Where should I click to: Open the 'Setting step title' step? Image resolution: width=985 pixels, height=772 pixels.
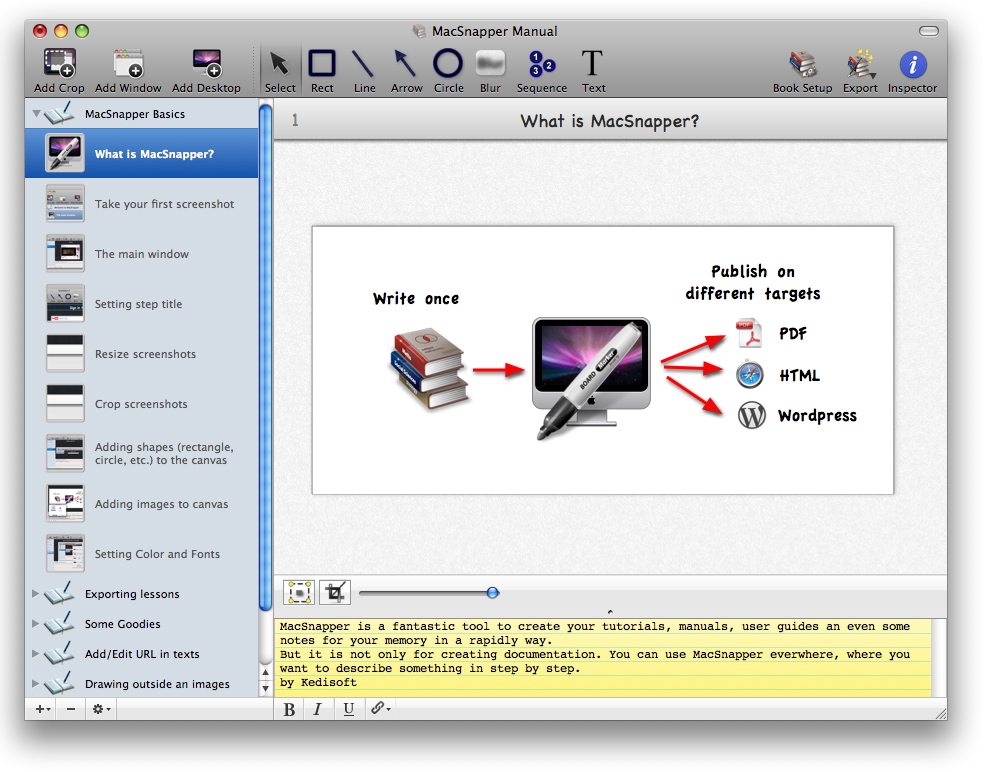[x=141, y=304]
